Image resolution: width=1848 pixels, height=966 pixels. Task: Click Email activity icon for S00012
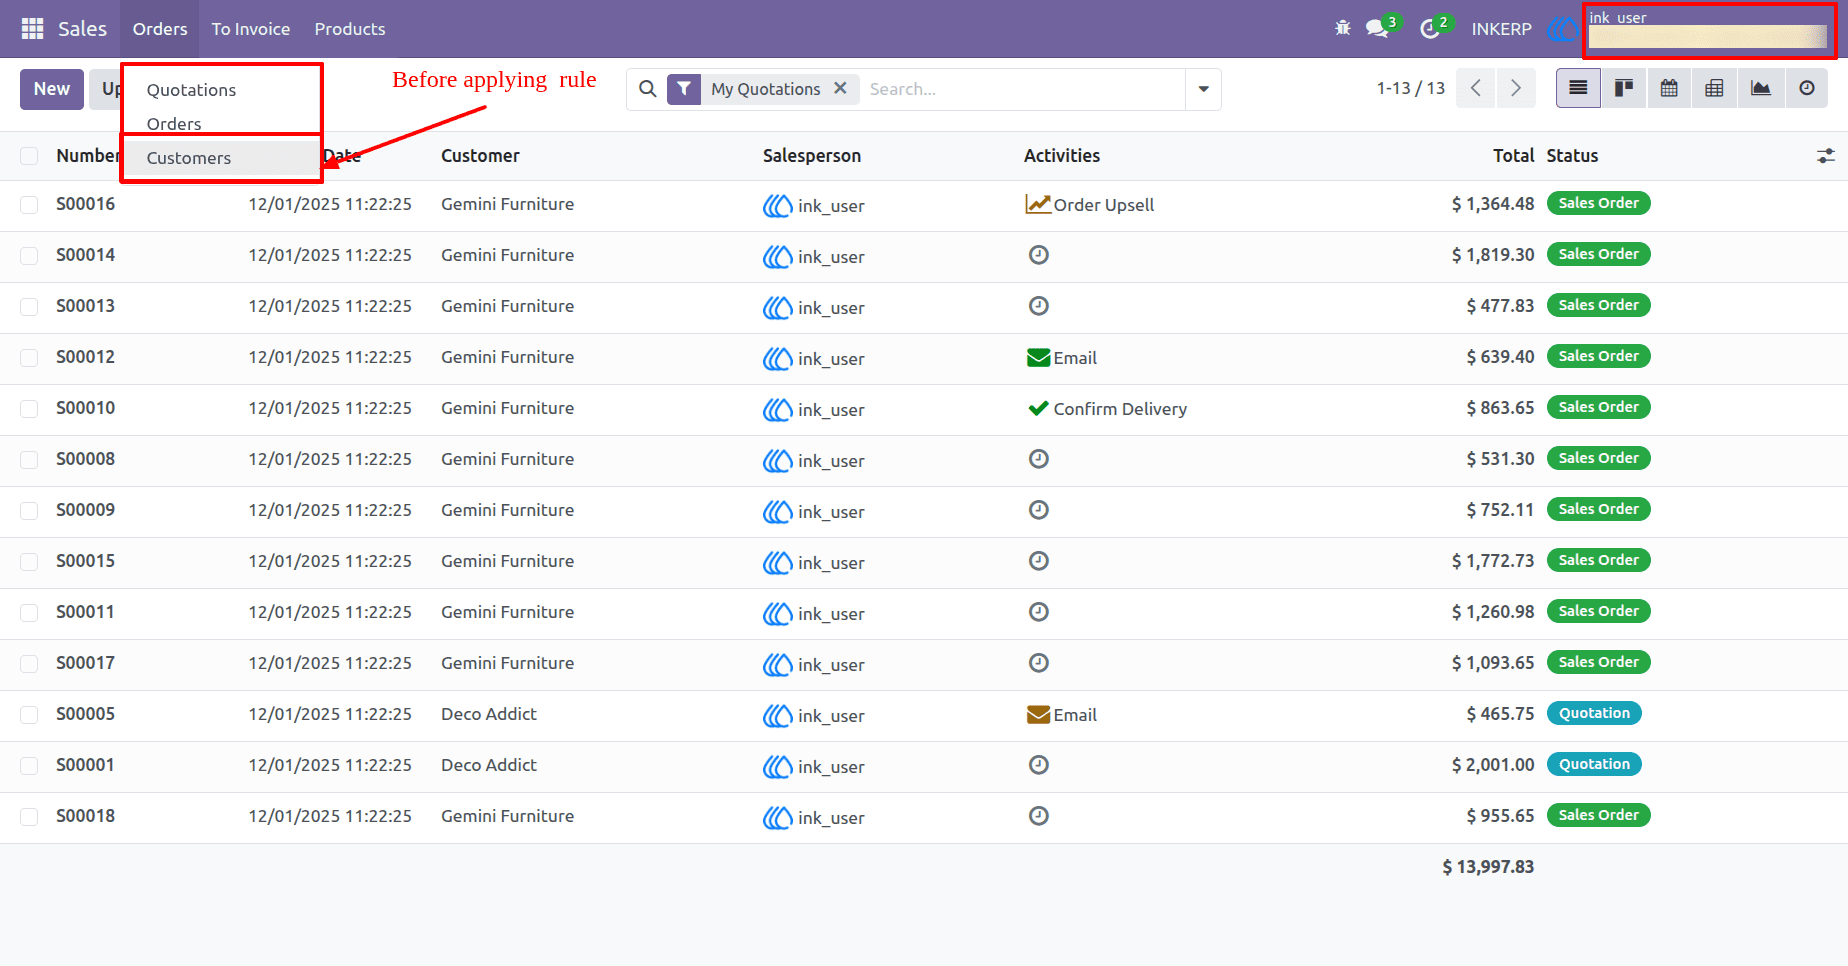(1039, 358)
